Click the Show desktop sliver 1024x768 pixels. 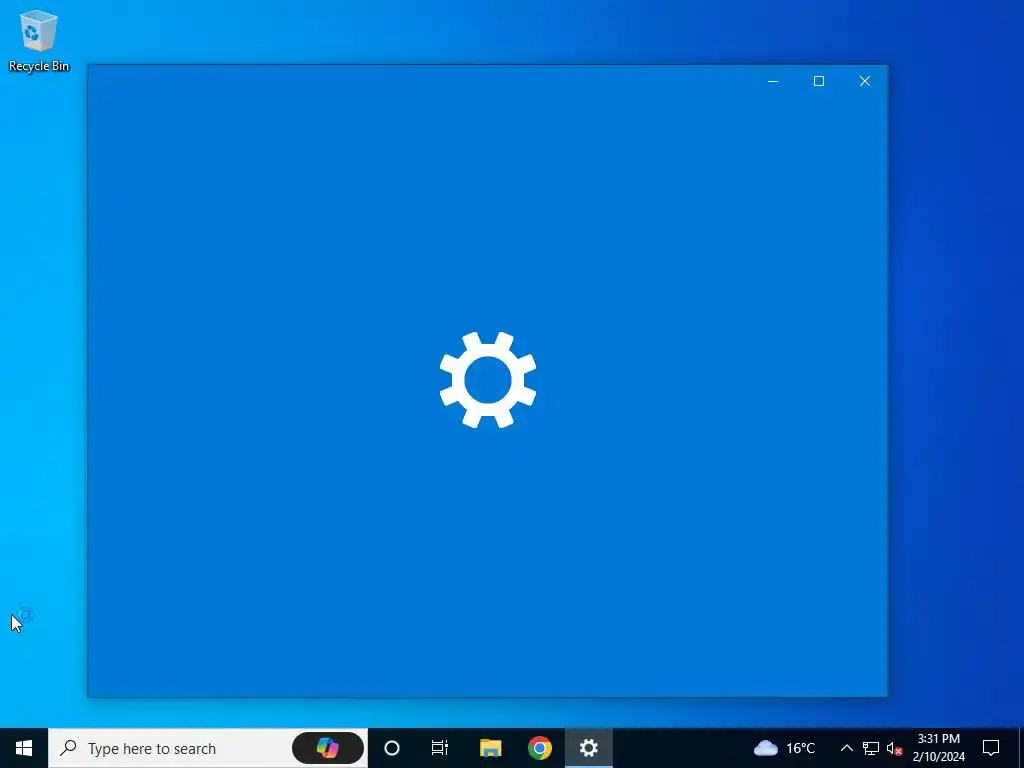(x=1021, y=748)
